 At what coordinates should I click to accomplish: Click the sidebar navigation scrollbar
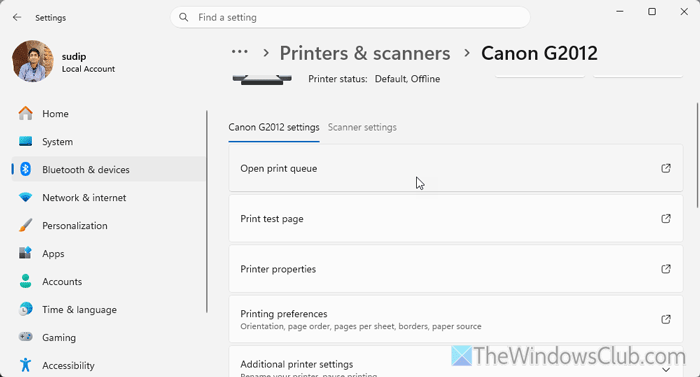(207, 212)
